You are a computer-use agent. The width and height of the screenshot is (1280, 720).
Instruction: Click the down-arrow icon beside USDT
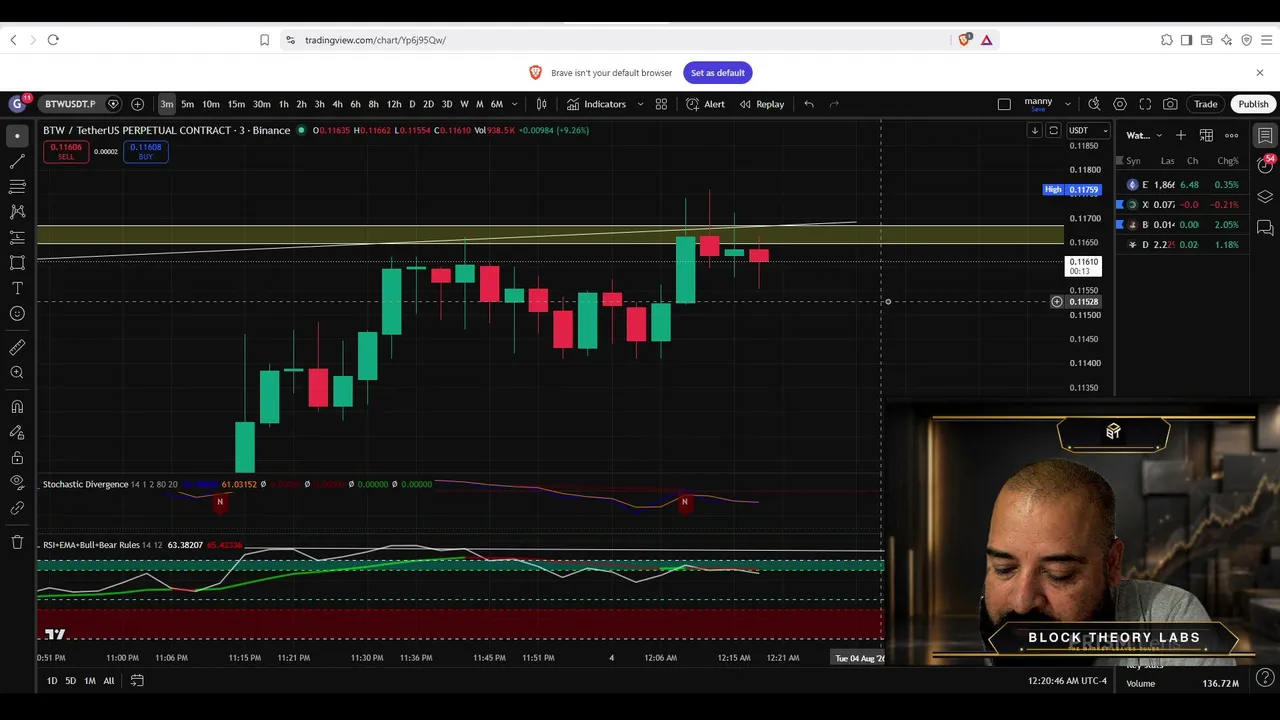[x=1035, y=130]
